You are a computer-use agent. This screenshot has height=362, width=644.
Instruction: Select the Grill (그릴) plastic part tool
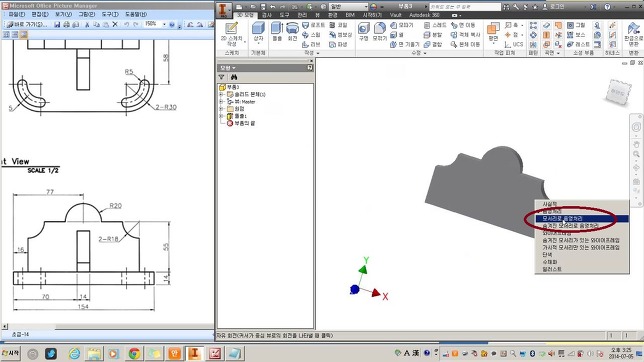[576, 25]
